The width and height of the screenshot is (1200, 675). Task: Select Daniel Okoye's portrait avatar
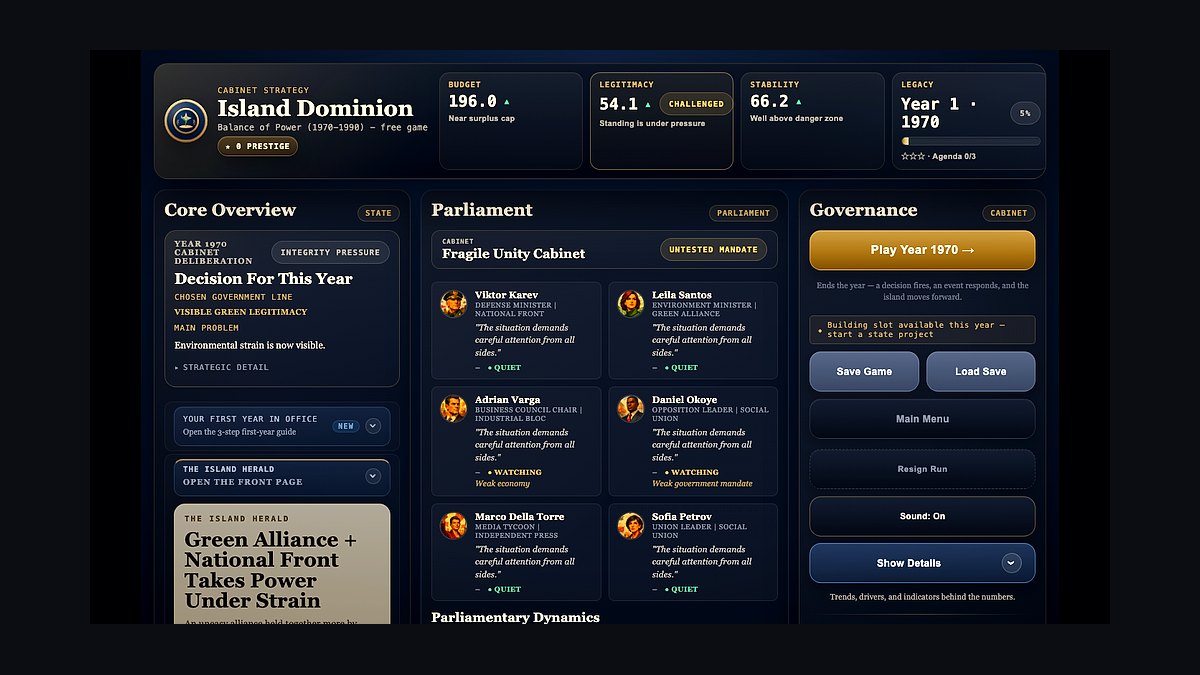pos(631,408)
